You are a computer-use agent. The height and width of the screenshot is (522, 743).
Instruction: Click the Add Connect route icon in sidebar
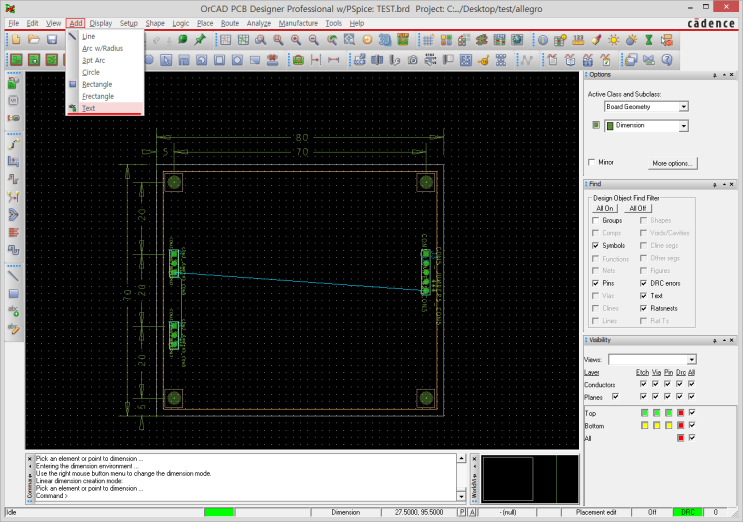pos(14,145)
